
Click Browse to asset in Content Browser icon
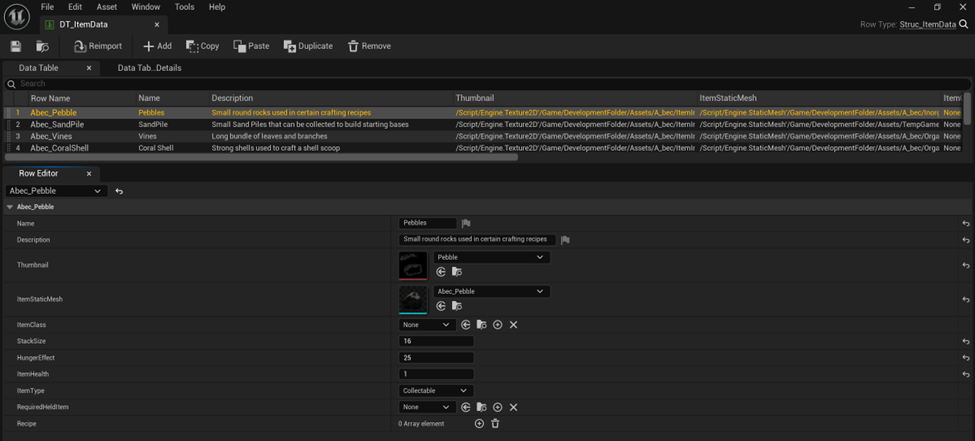42,46
